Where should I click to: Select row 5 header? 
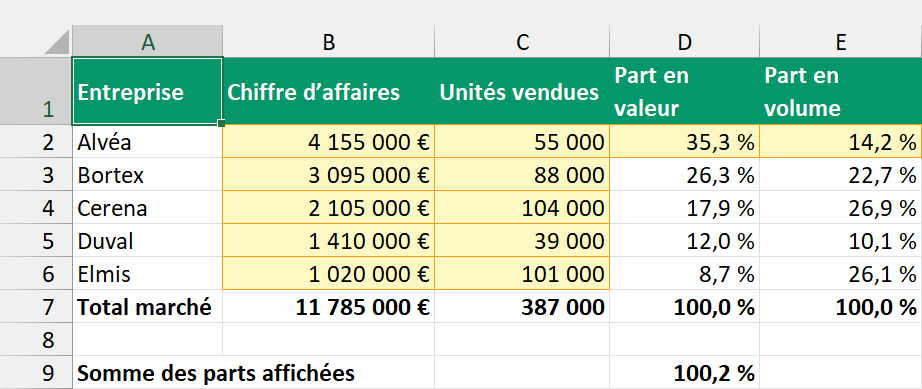click(36, 240)
